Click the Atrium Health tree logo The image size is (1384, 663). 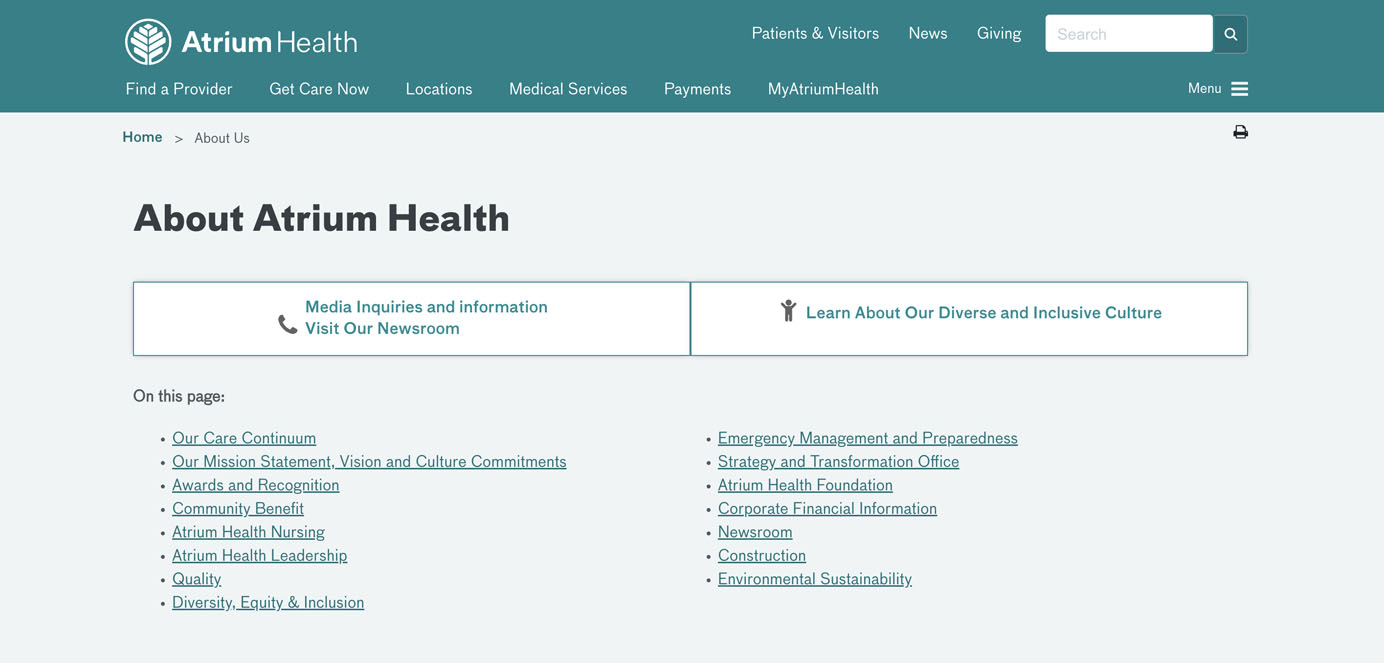pyautogui.click(x=148, y=42)
